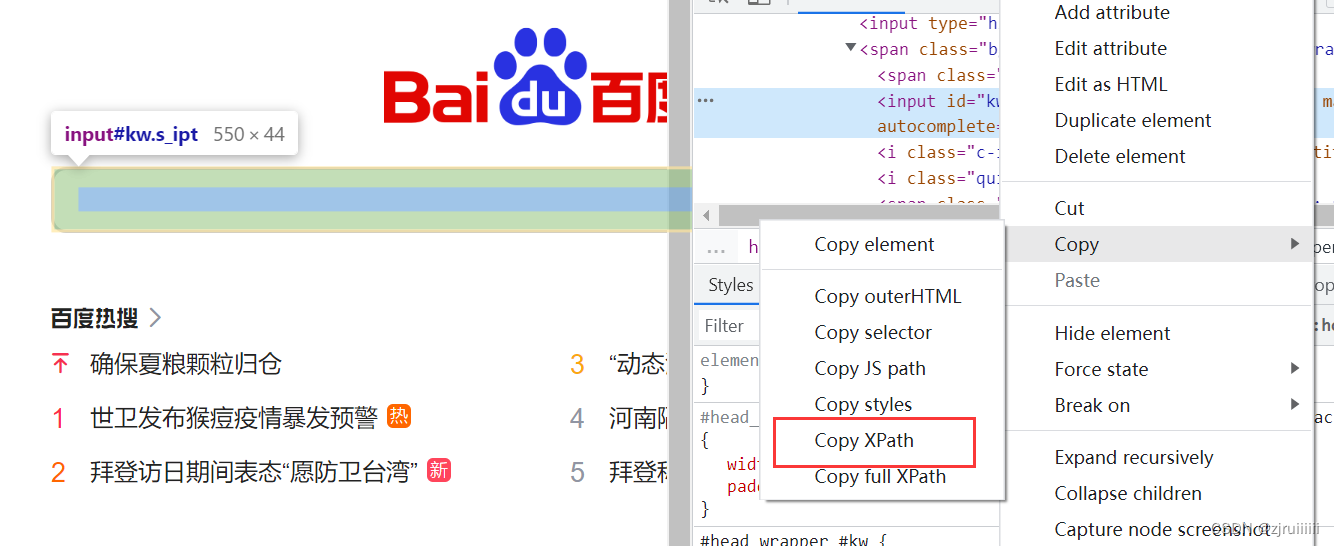Select Delete element menu item
1334x546 pixels.
[x=1120, y=157]
